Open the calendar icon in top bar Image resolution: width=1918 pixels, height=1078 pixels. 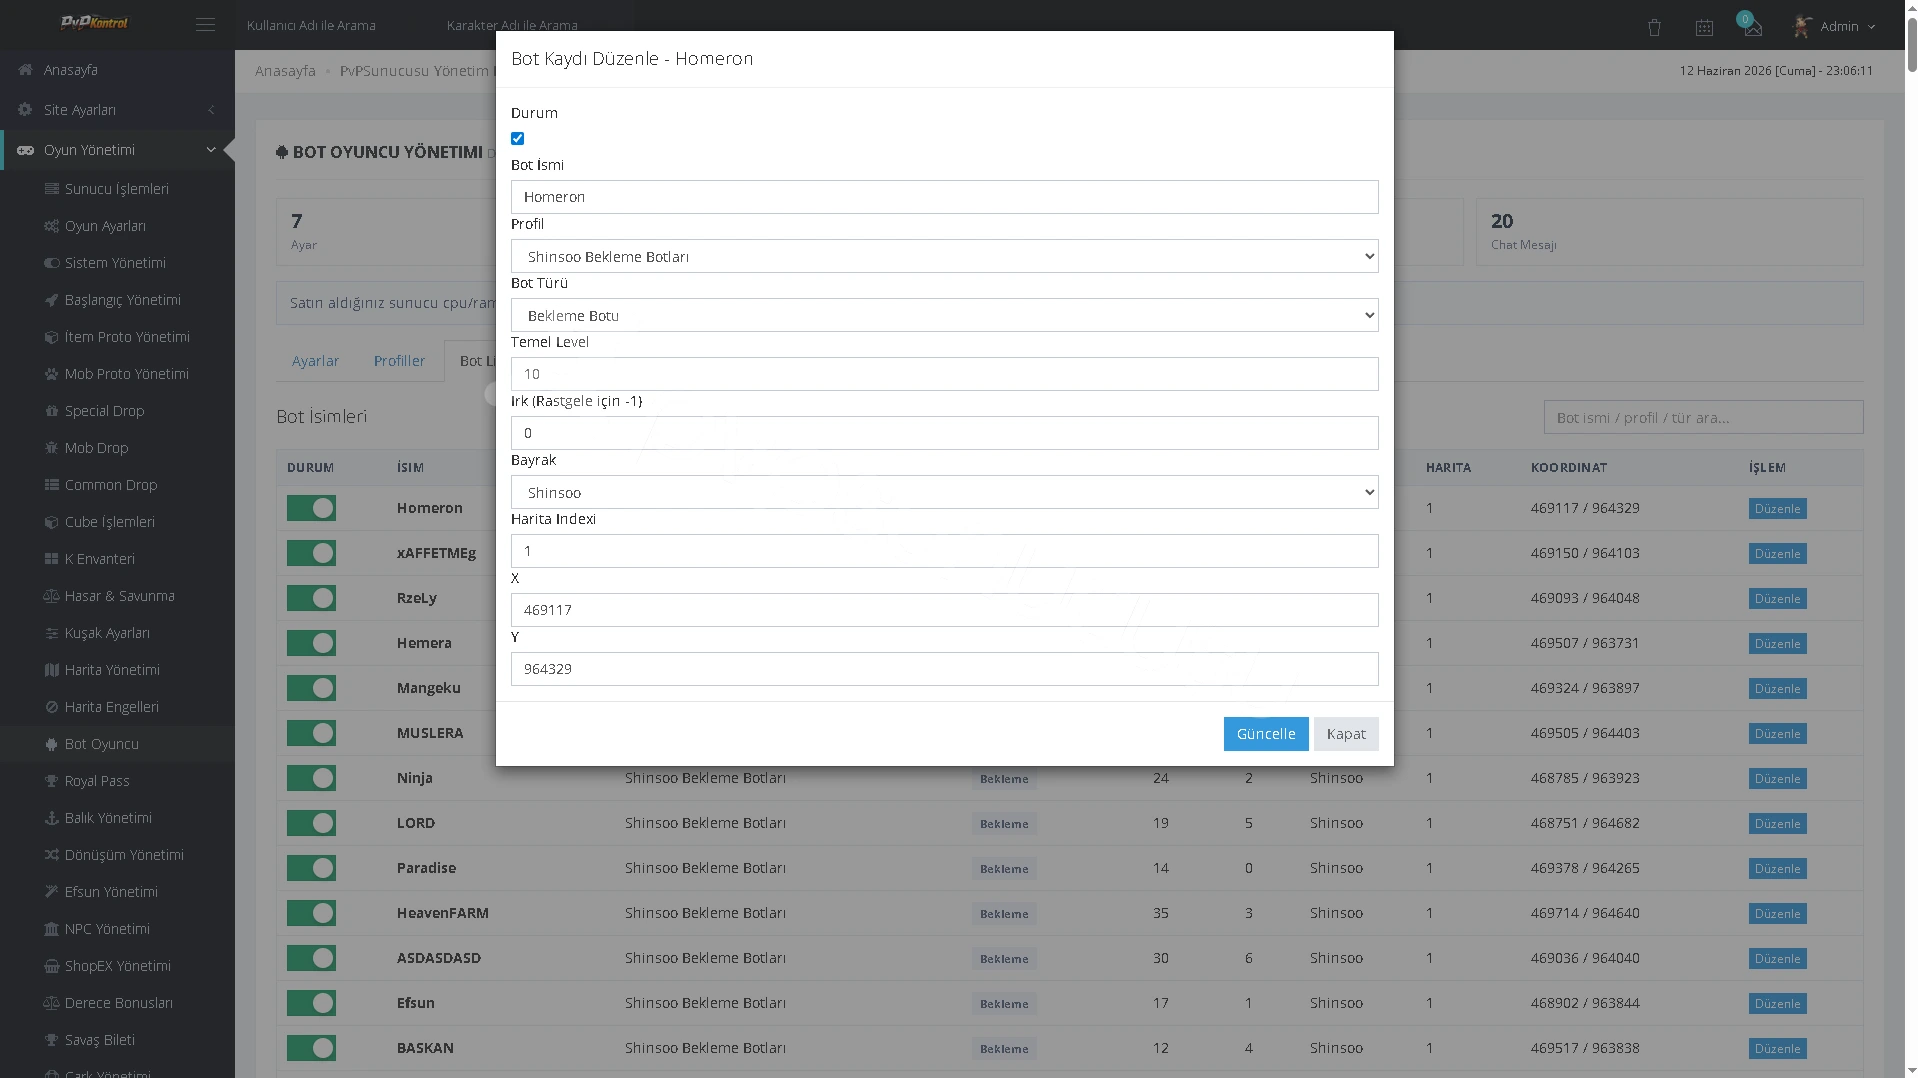1704,27
